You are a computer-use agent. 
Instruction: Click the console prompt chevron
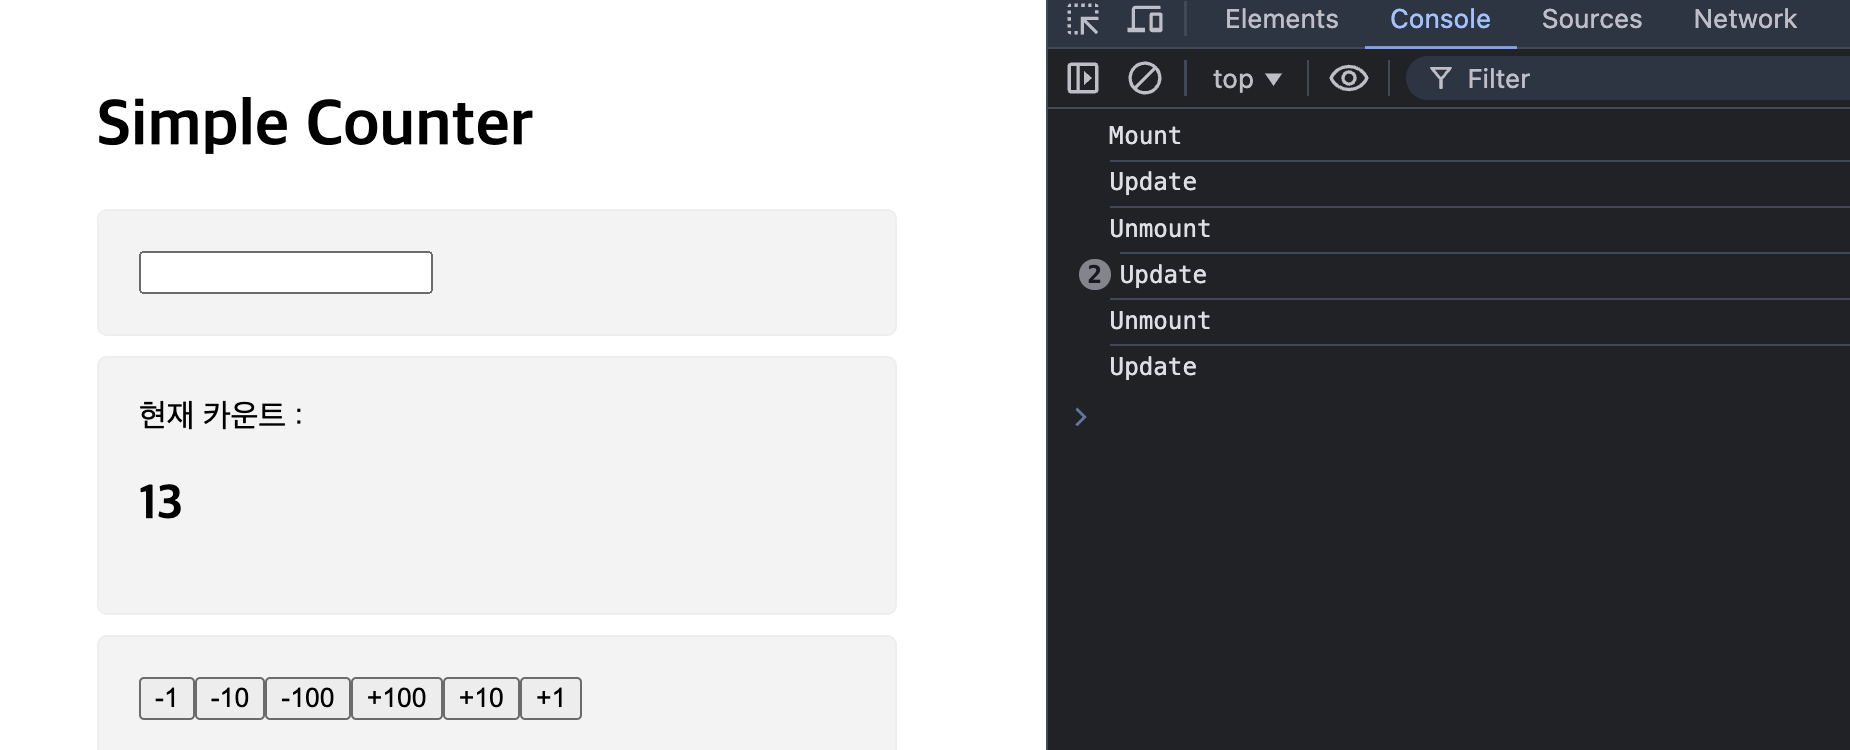(1080, 417)
